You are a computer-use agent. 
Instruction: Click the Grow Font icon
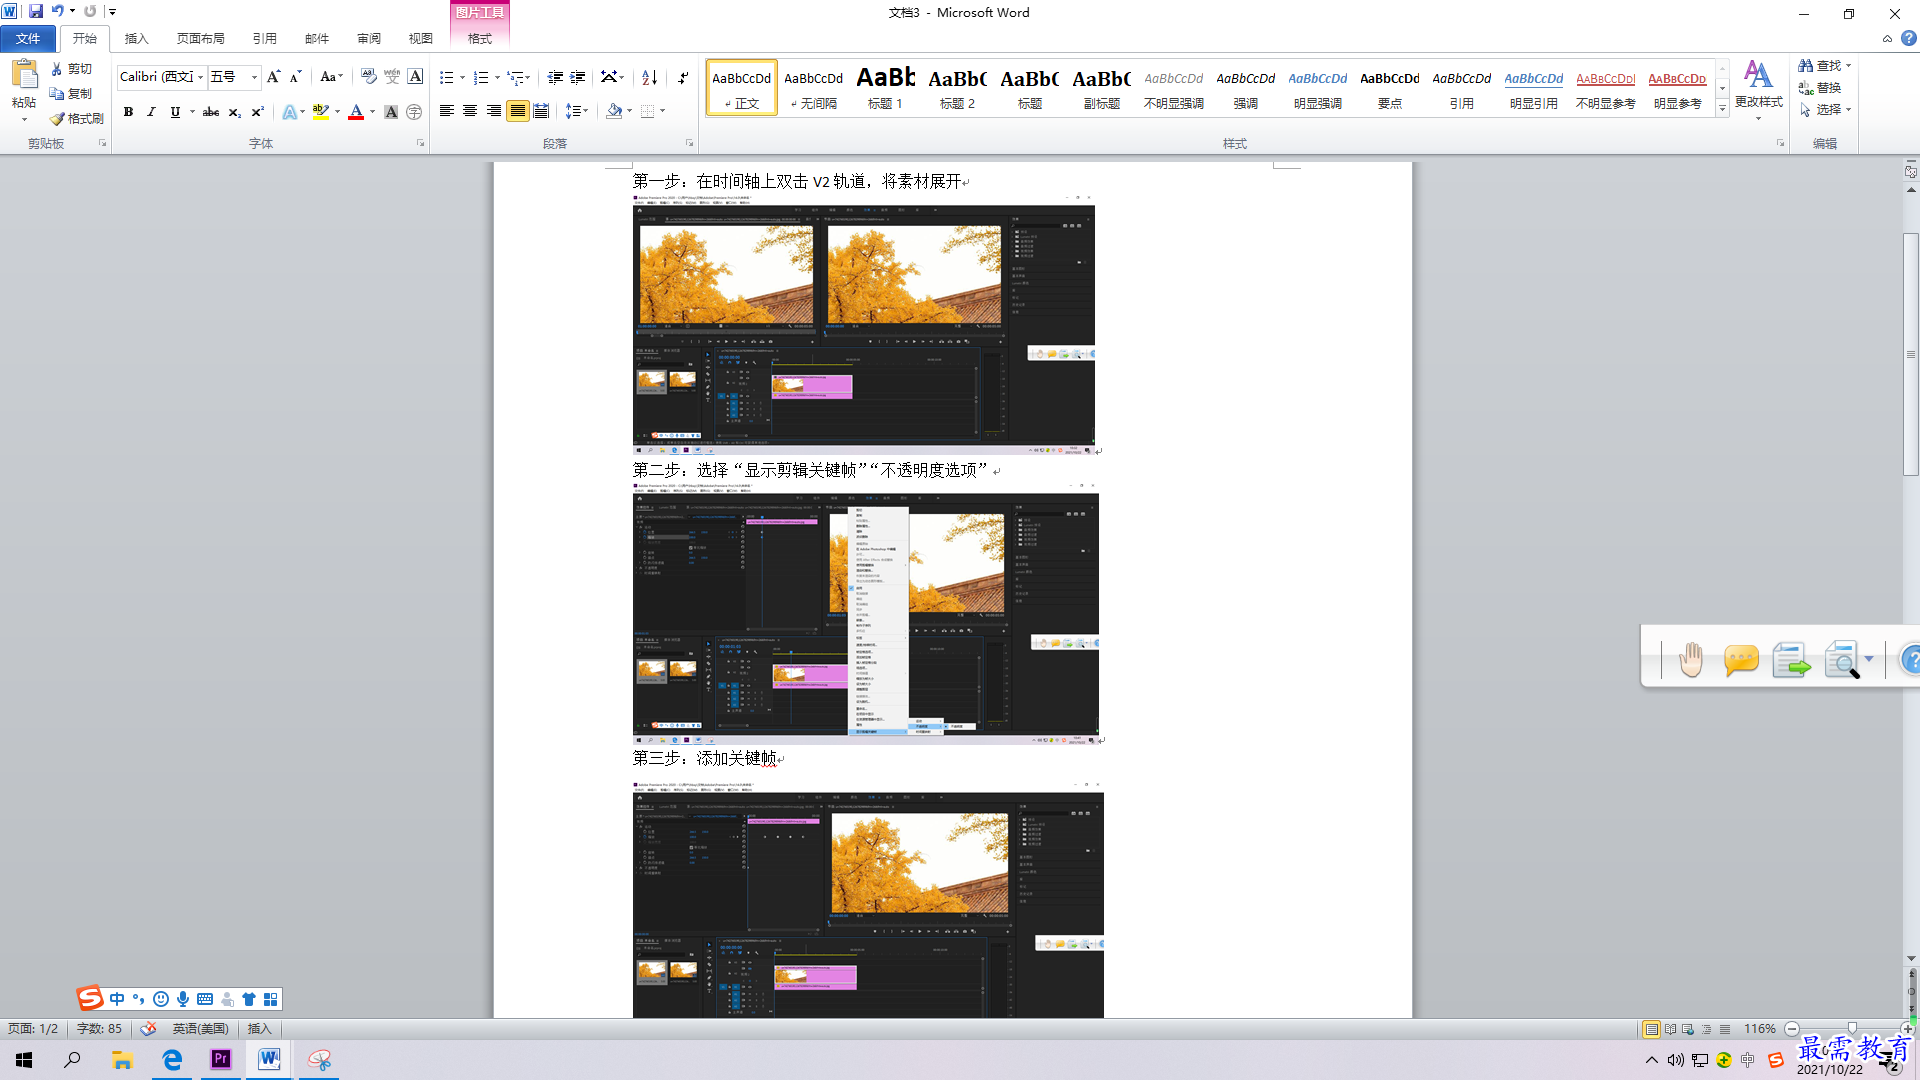(273, 77)
